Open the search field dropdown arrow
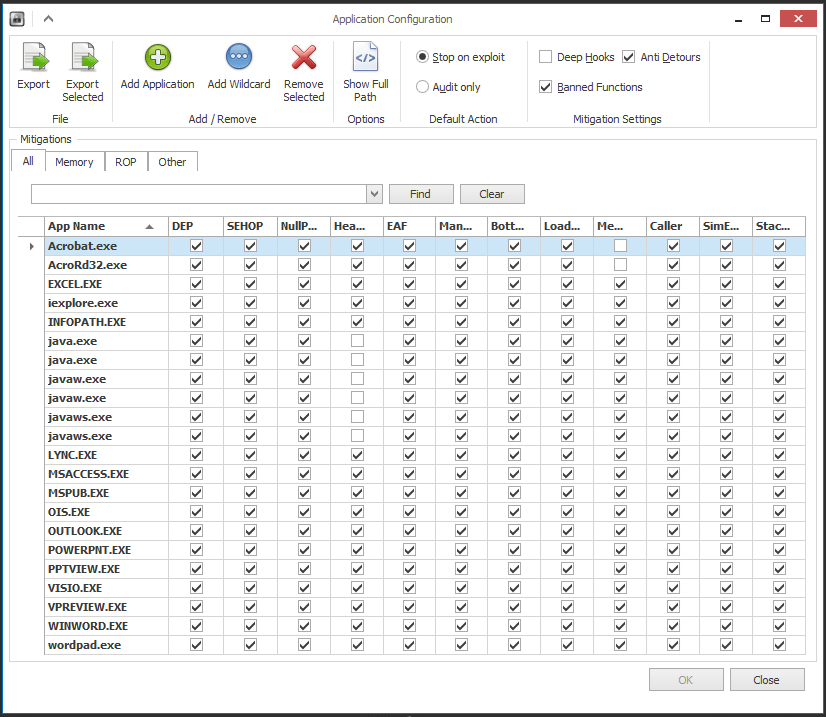 pos(374,194)
